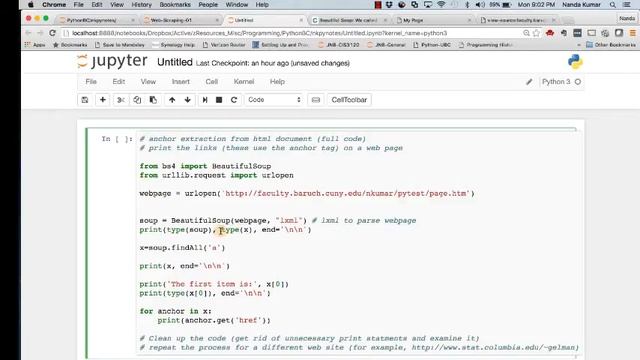Switch to Beautiful Soup browser tab
This screenshot has height=360, width=640.
click(348, 20)
